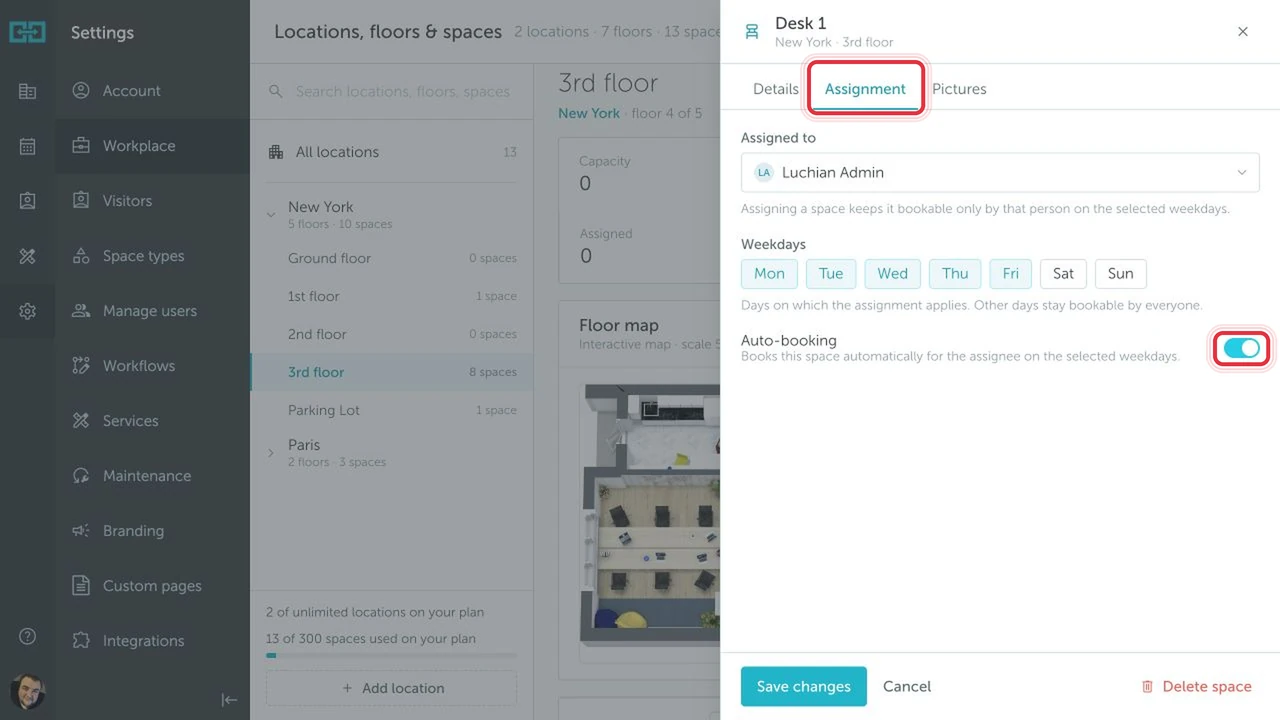Switch to the Details tab
This screenshot has width=1280, height=720.
(x=776, y=89)
